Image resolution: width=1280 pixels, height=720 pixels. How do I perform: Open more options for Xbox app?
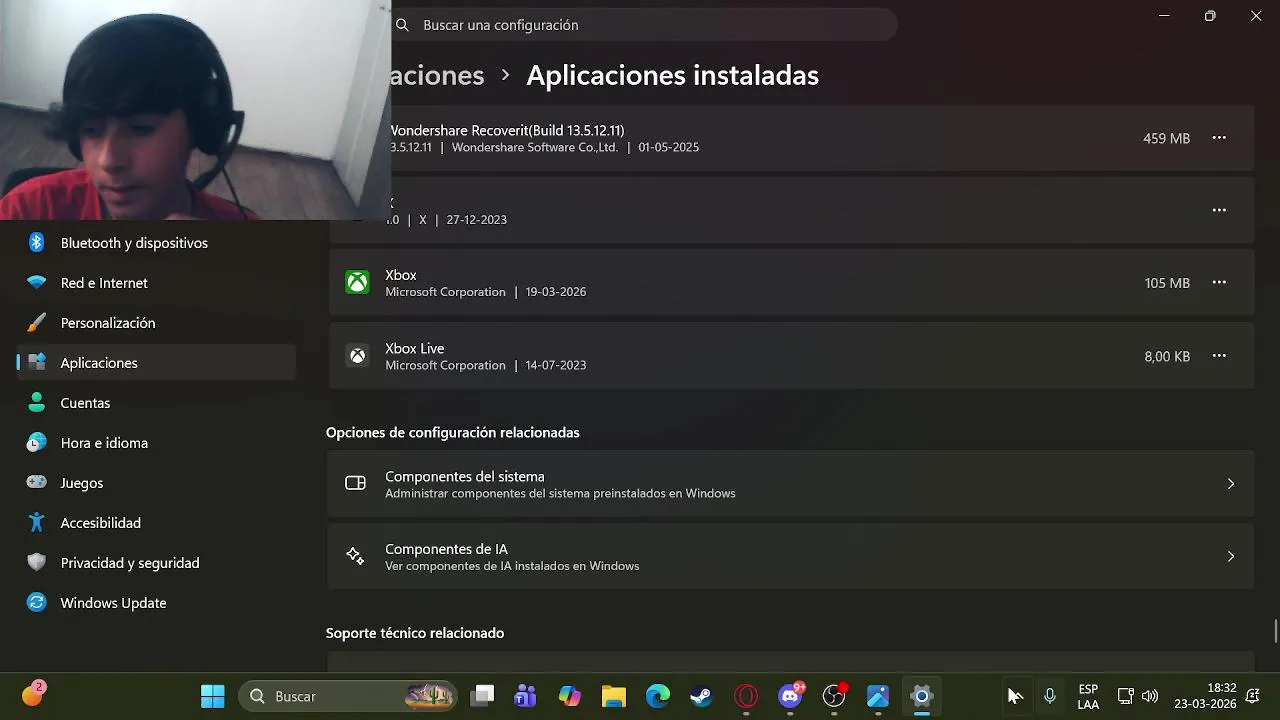point(1219,283)
